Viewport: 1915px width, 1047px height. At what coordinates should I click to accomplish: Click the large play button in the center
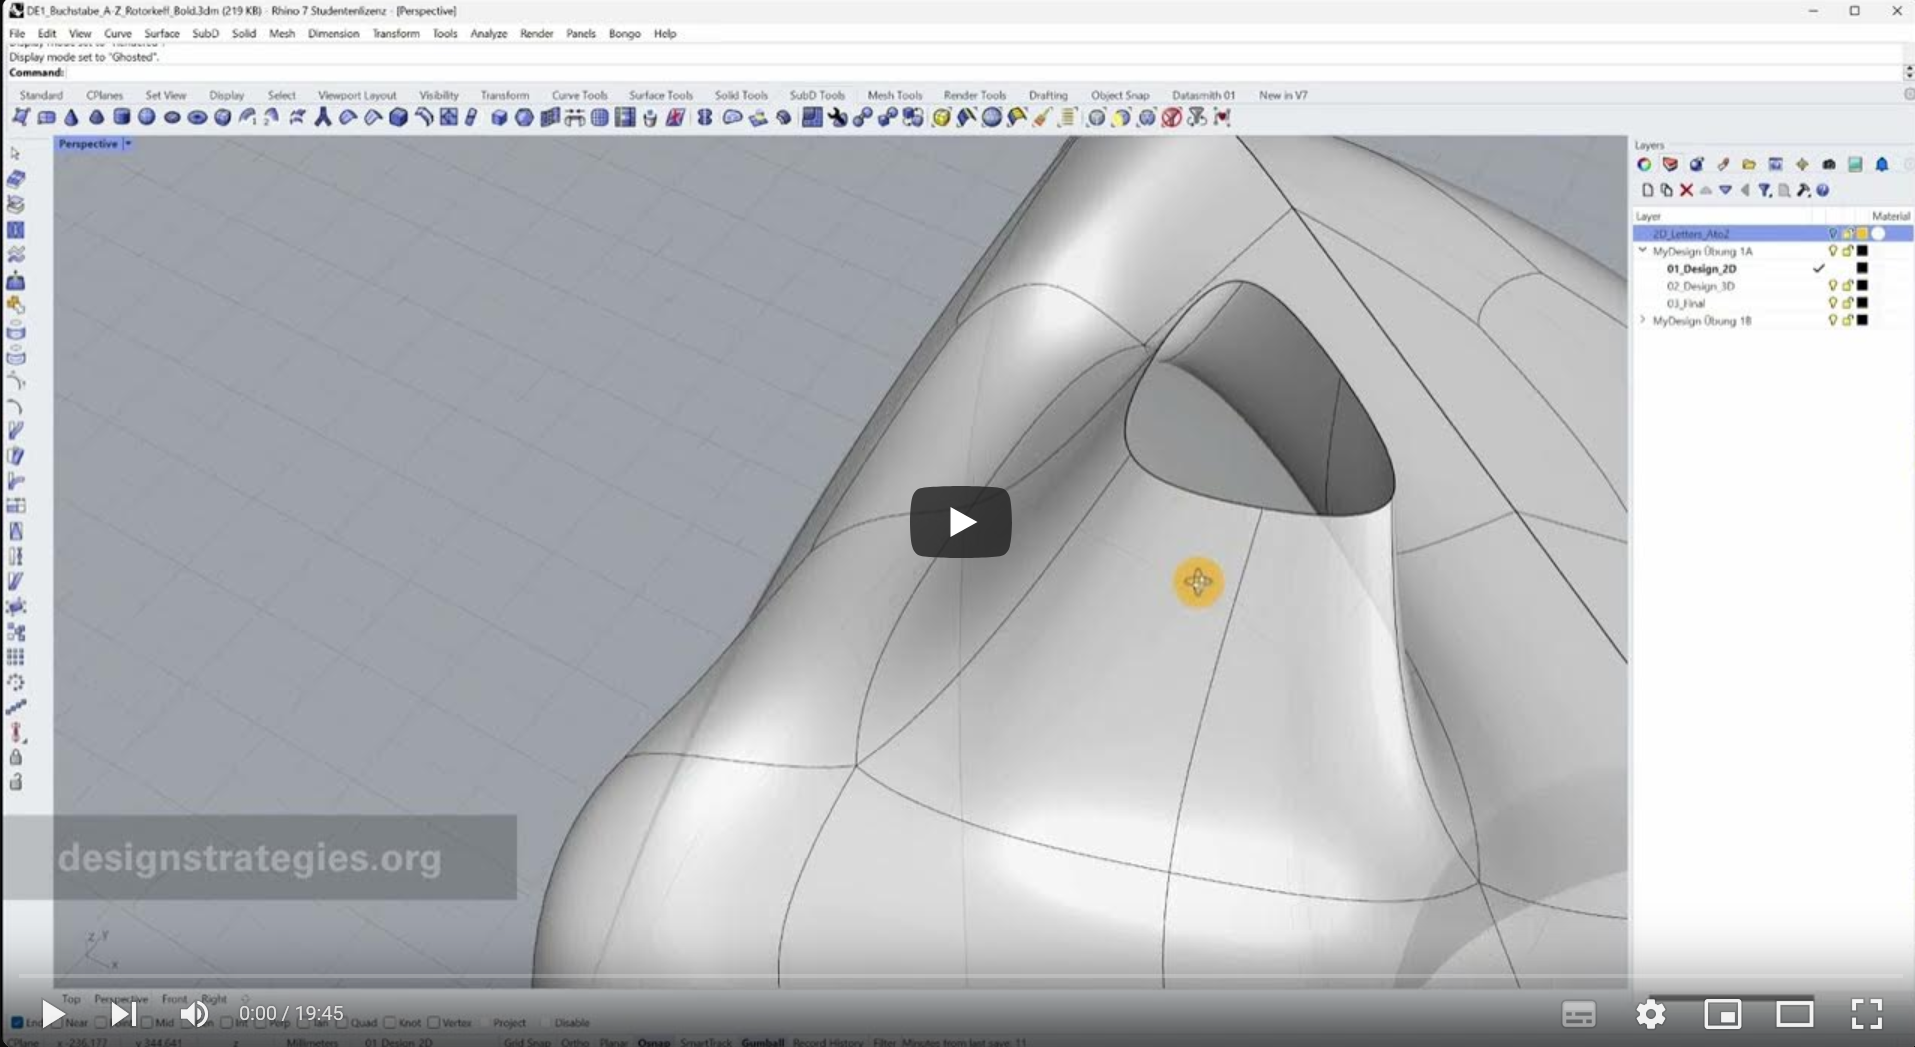click(960, 521)
